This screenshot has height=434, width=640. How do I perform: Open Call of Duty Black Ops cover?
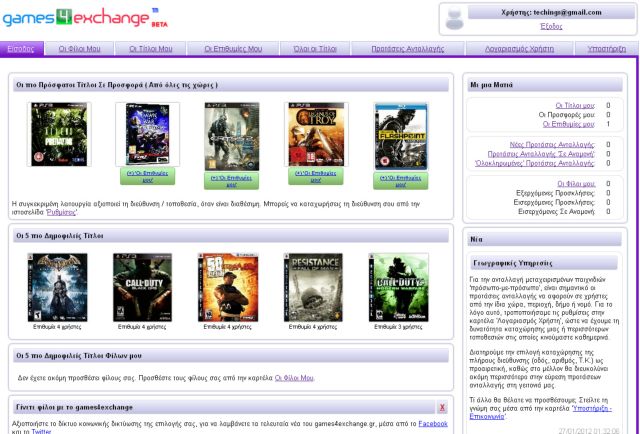click(142, 287)
